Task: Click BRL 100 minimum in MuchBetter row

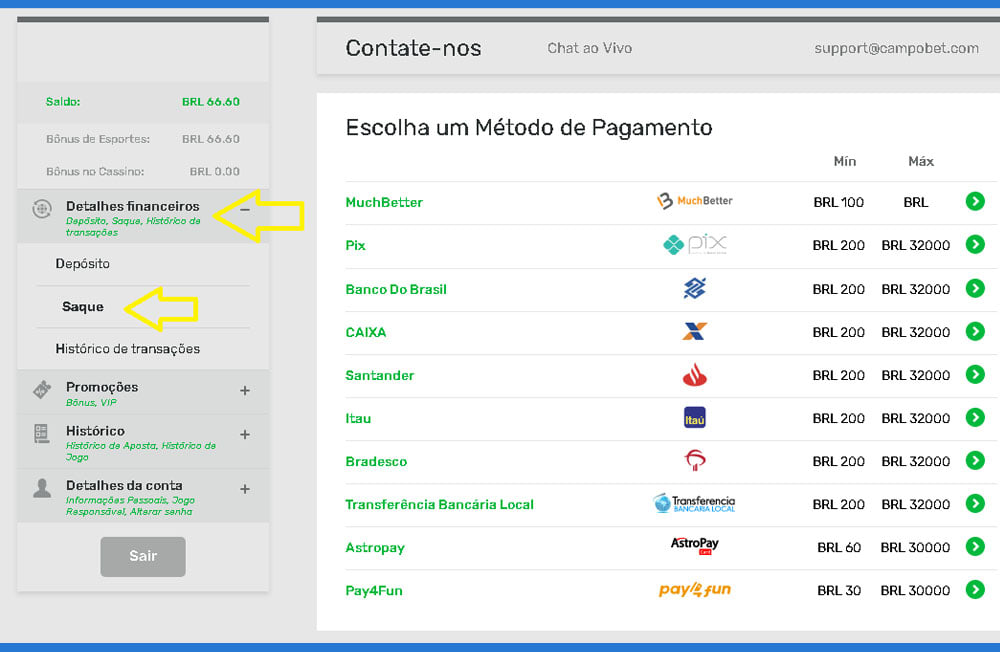Action: (x=838, y=203)
